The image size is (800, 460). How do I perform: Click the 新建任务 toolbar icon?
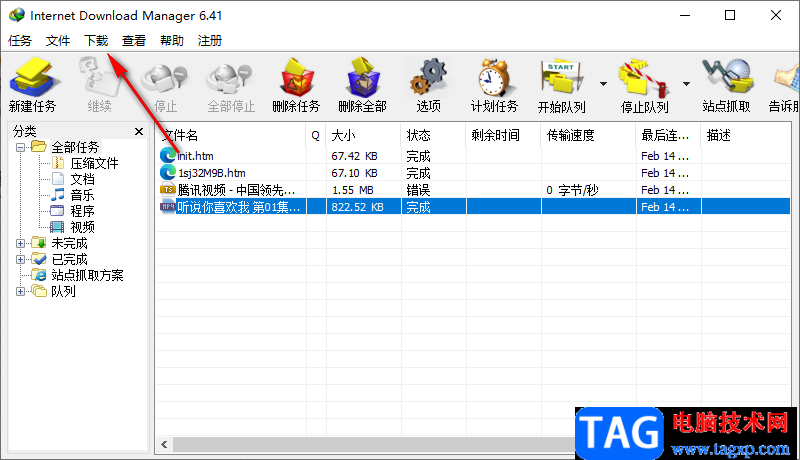(33, 85)
